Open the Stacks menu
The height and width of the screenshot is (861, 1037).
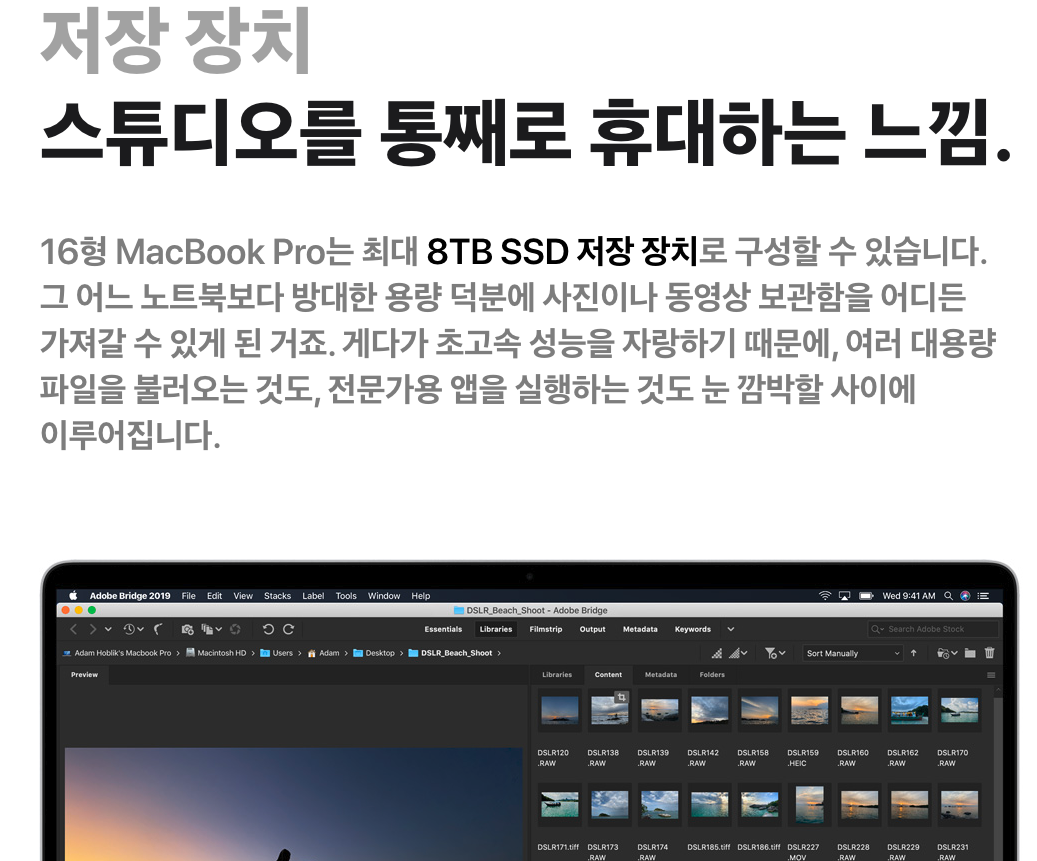click(277, 595)
